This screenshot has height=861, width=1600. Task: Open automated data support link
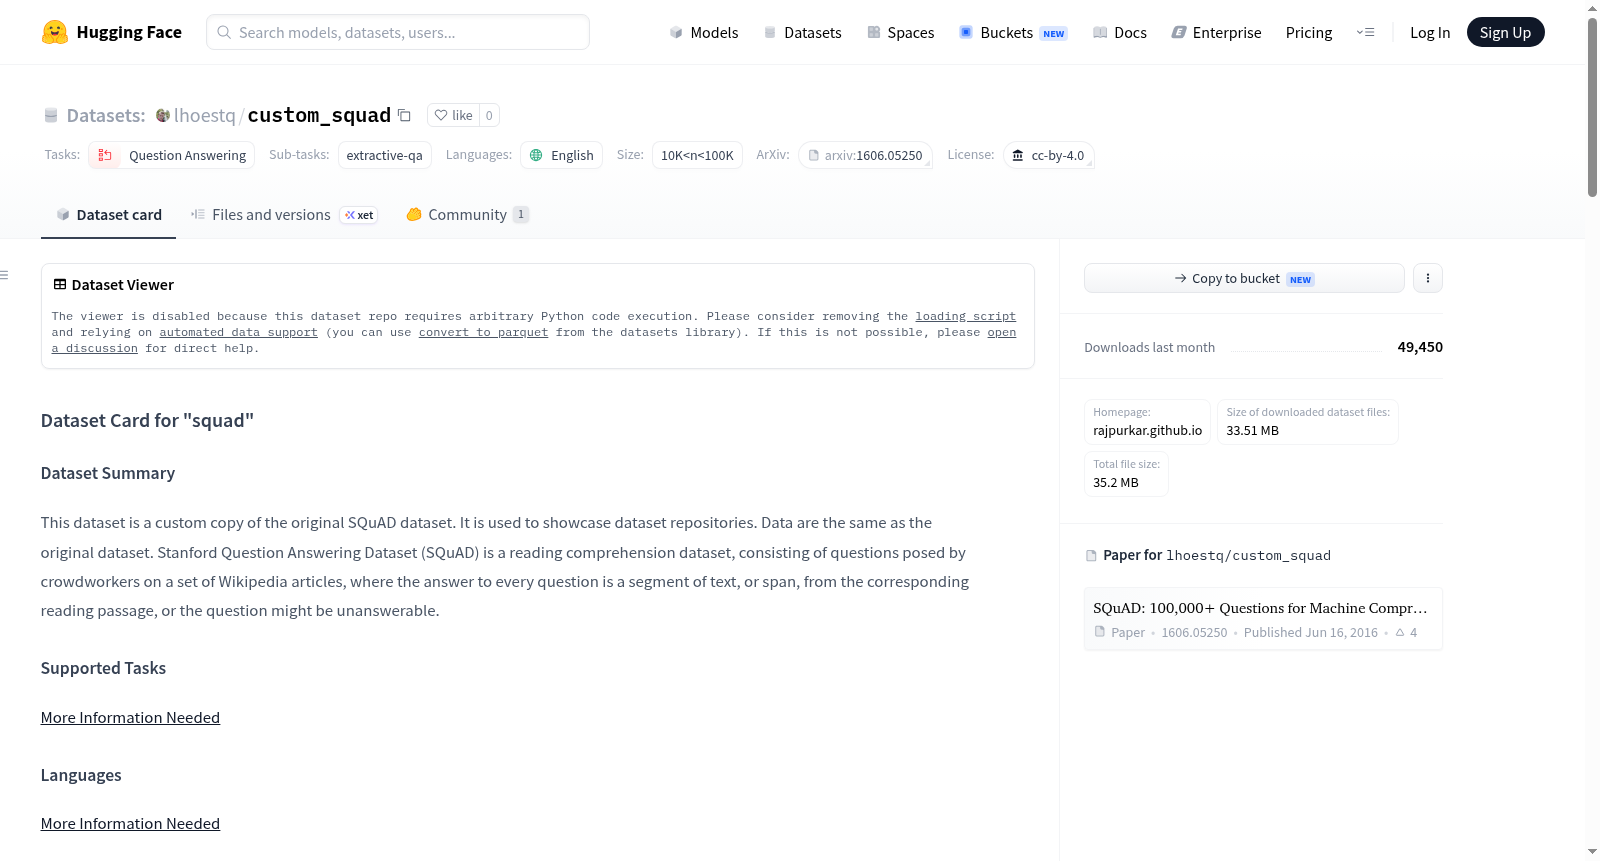(x=238, y=332)
